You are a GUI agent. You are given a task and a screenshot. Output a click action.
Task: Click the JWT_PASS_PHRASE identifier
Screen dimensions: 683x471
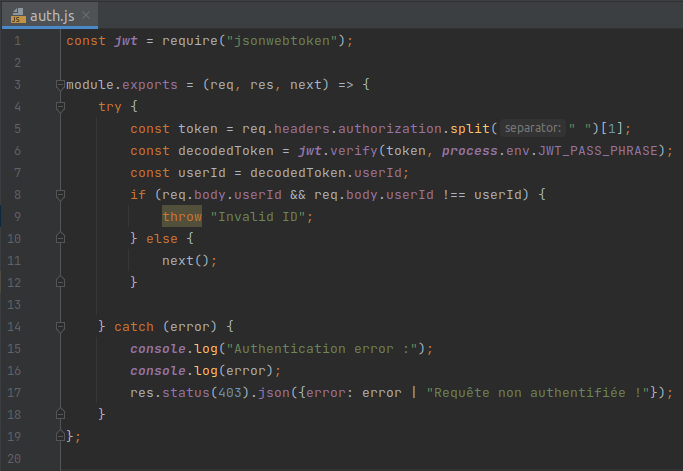[598, 151]
